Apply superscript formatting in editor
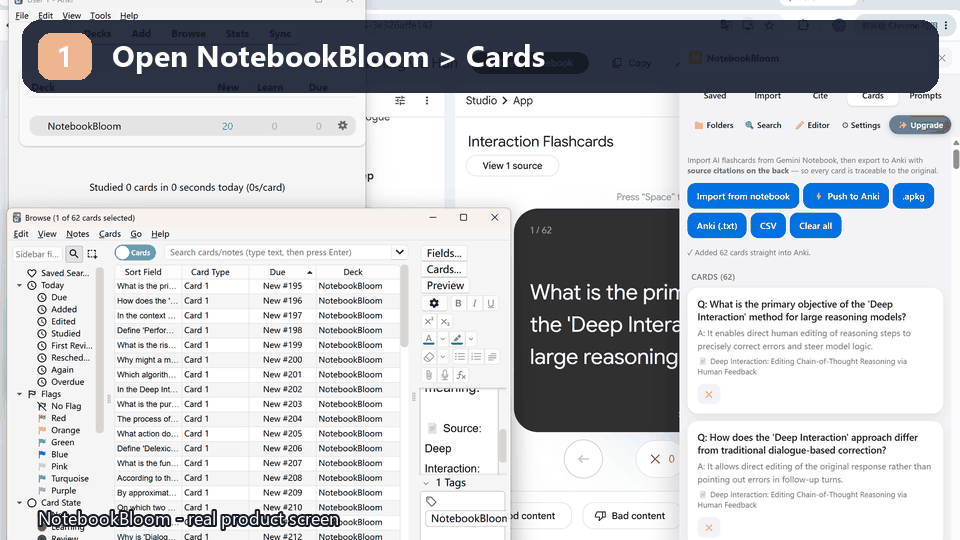960x540 pixels. pyautogui.click(x=429, y=321)
